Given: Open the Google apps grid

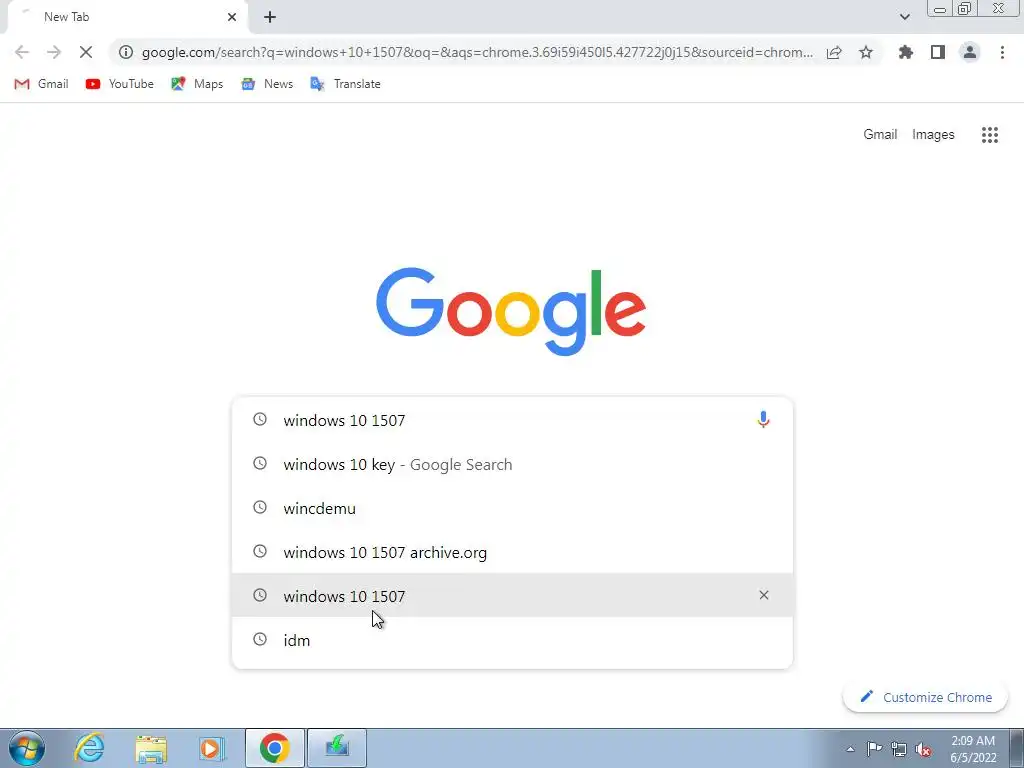Looking at the screenshot, I should click(x=989, y=135).
